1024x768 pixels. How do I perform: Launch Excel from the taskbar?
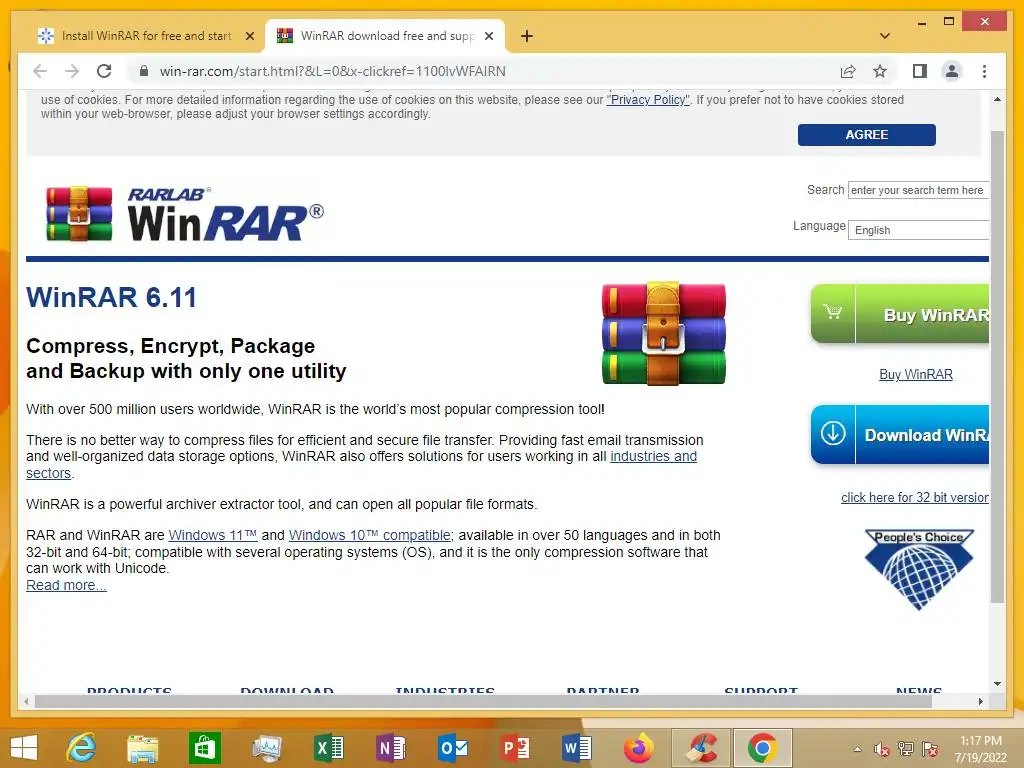click(x=329, y=748)
